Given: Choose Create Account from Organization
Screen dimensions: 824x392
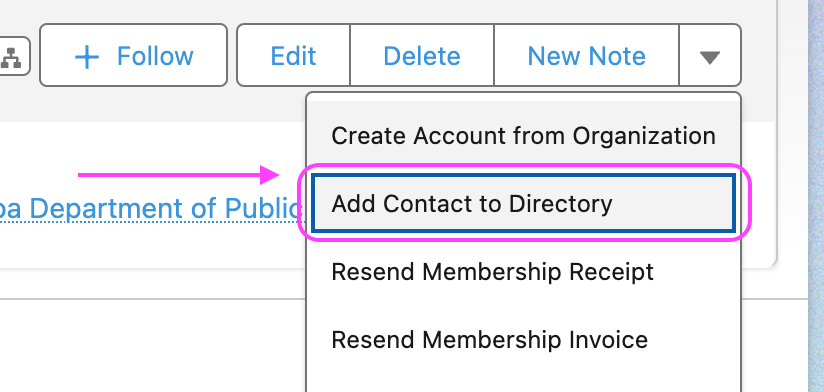Looking at the screenshot, I should (523, 136).
